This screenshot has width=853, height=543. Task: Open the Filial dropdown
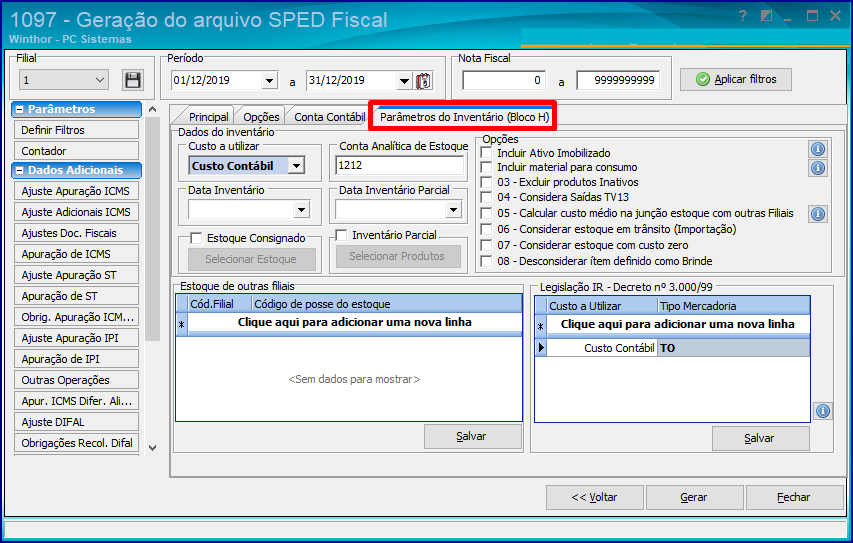(x=100, y=80)
